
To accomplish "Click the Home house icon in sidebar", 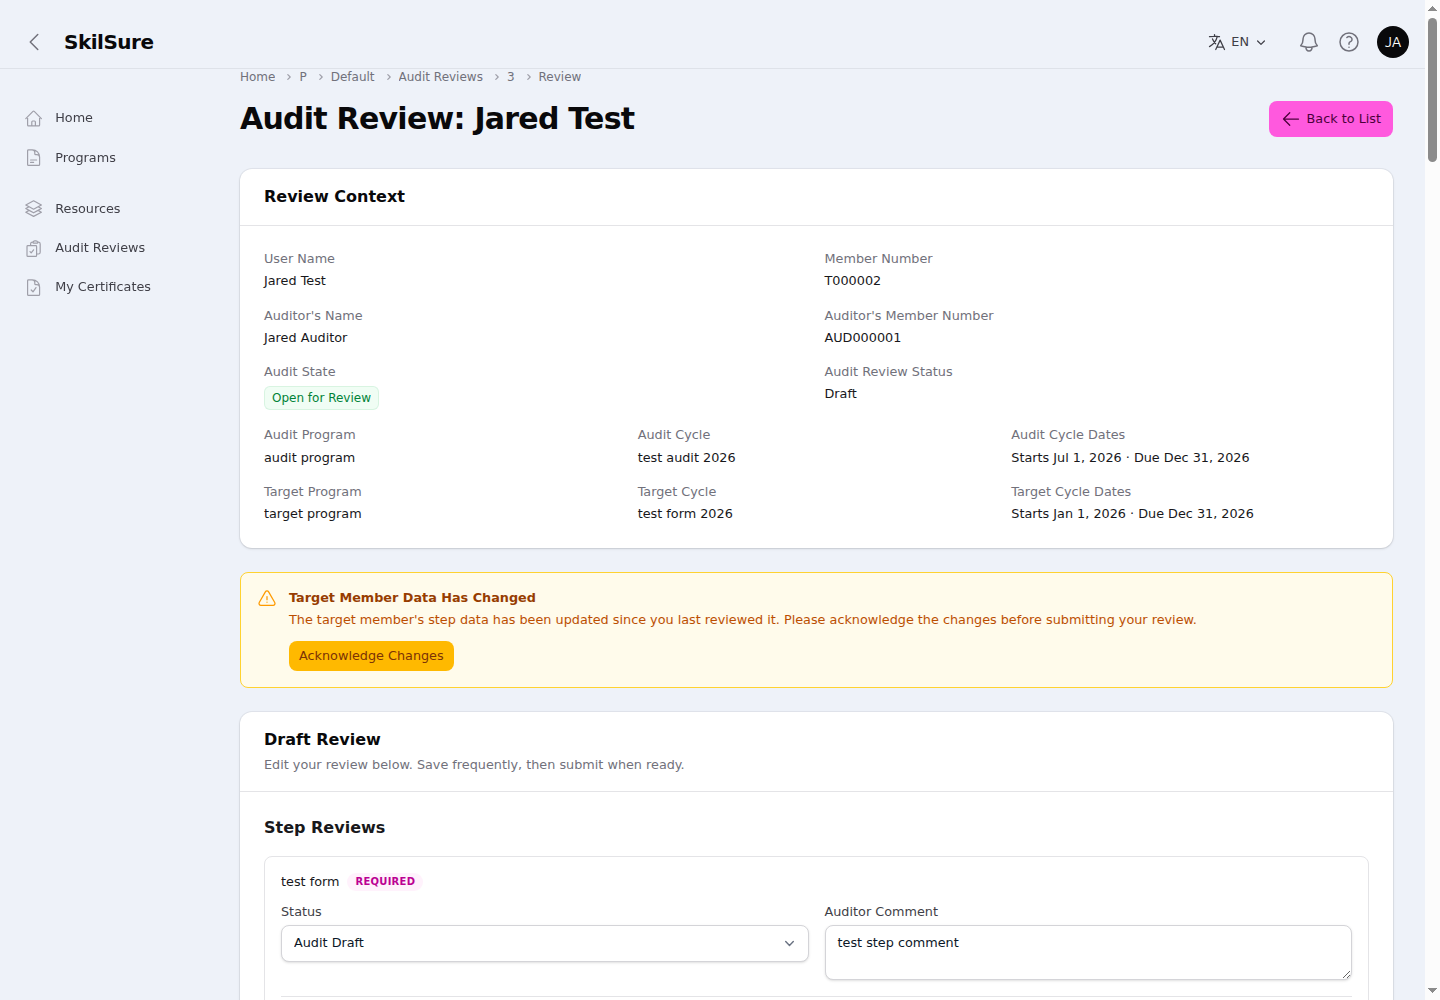I will click(x=34, y=118).
